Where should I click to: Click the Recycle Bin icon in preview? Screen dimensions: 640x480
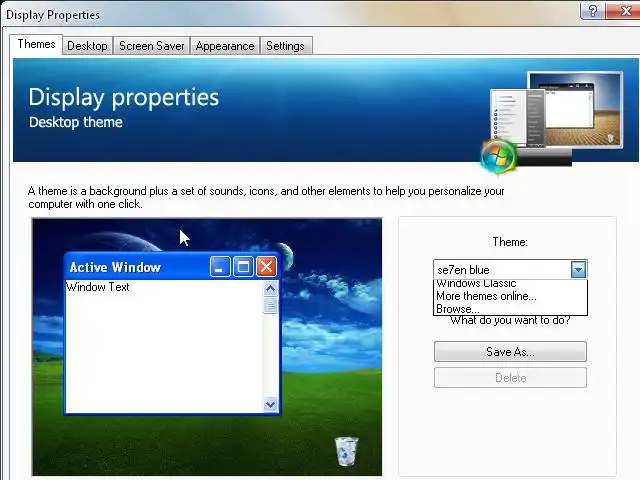(x=346, y=451)
